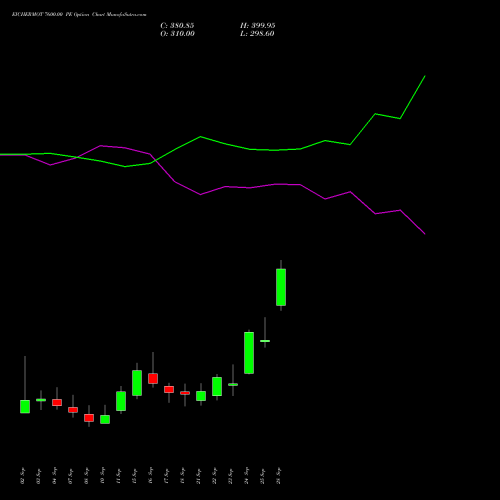Viewport: 500px width, 500px height.
Task: Click the 02 Sep date label
Action: (22, 476)
